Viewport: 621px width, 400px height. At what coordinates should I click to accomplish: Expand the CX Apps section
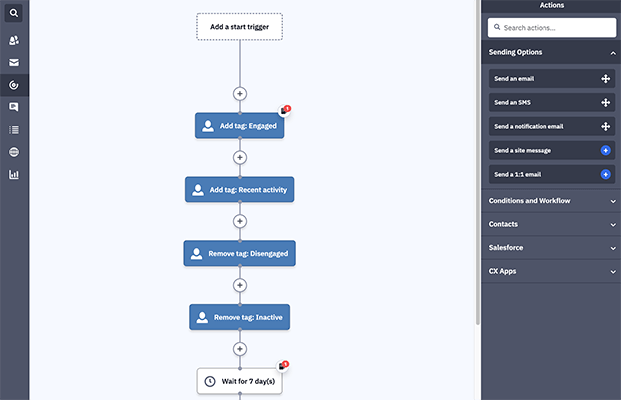click(x=612, y=271)
